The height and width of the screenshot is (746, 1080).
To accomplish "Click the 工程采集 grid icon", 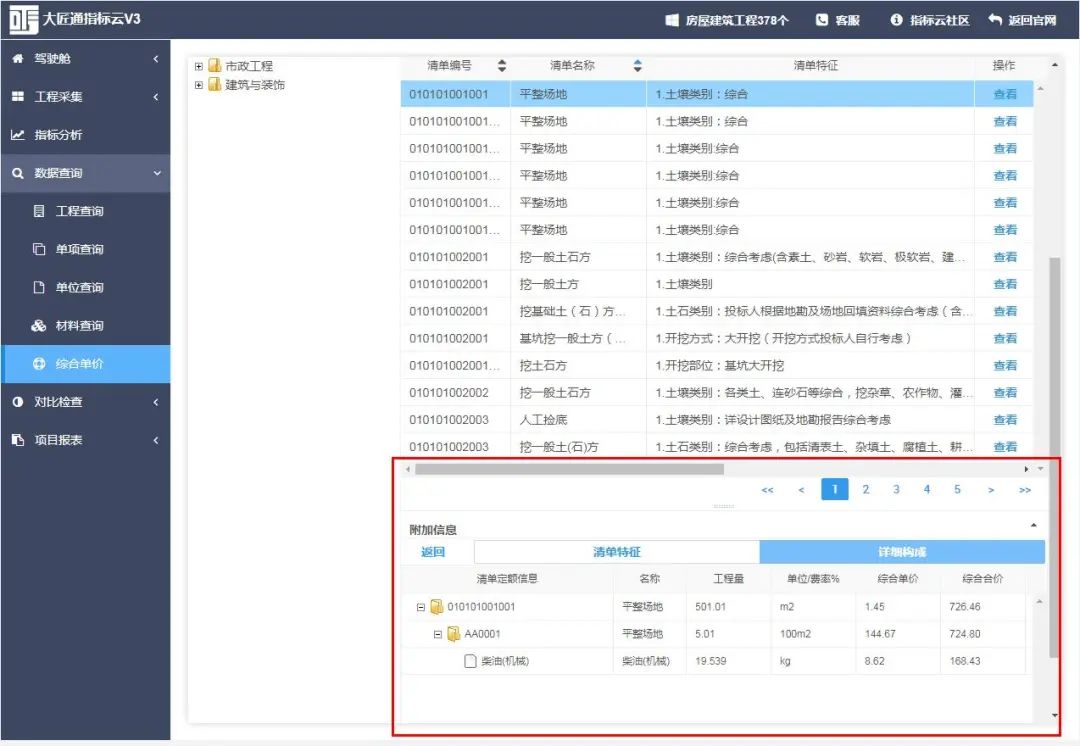I will 18,96.
